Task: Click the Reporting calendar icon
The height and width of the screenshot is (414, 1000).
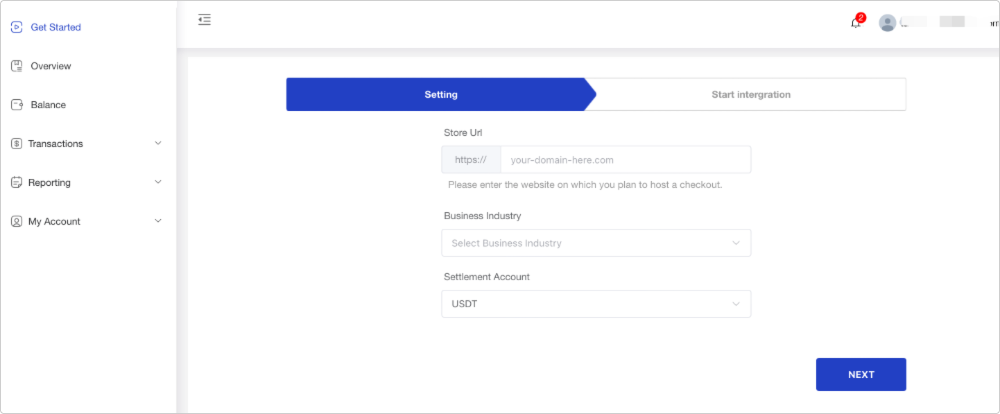Action: (x=17, y=182)
